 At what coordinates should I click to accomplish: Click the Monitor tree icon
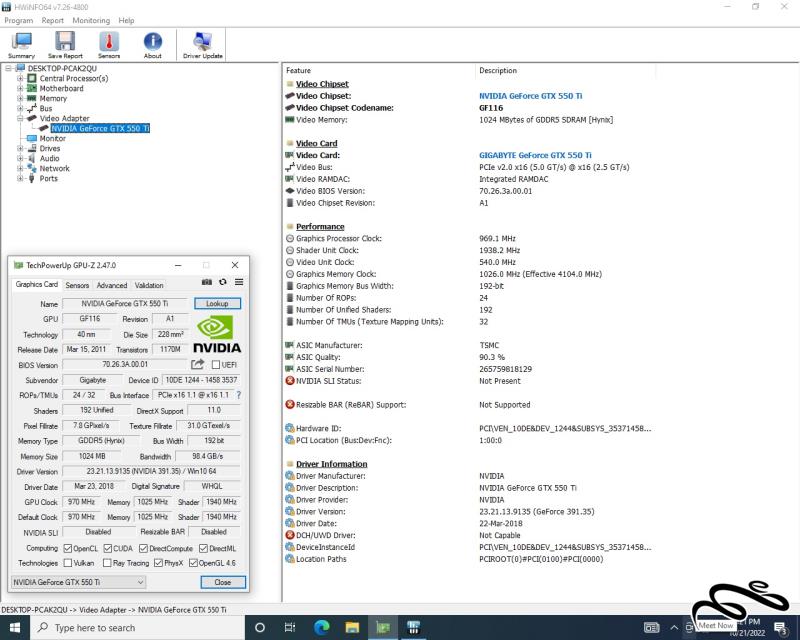pyautogui.click(x=32, y=138)
